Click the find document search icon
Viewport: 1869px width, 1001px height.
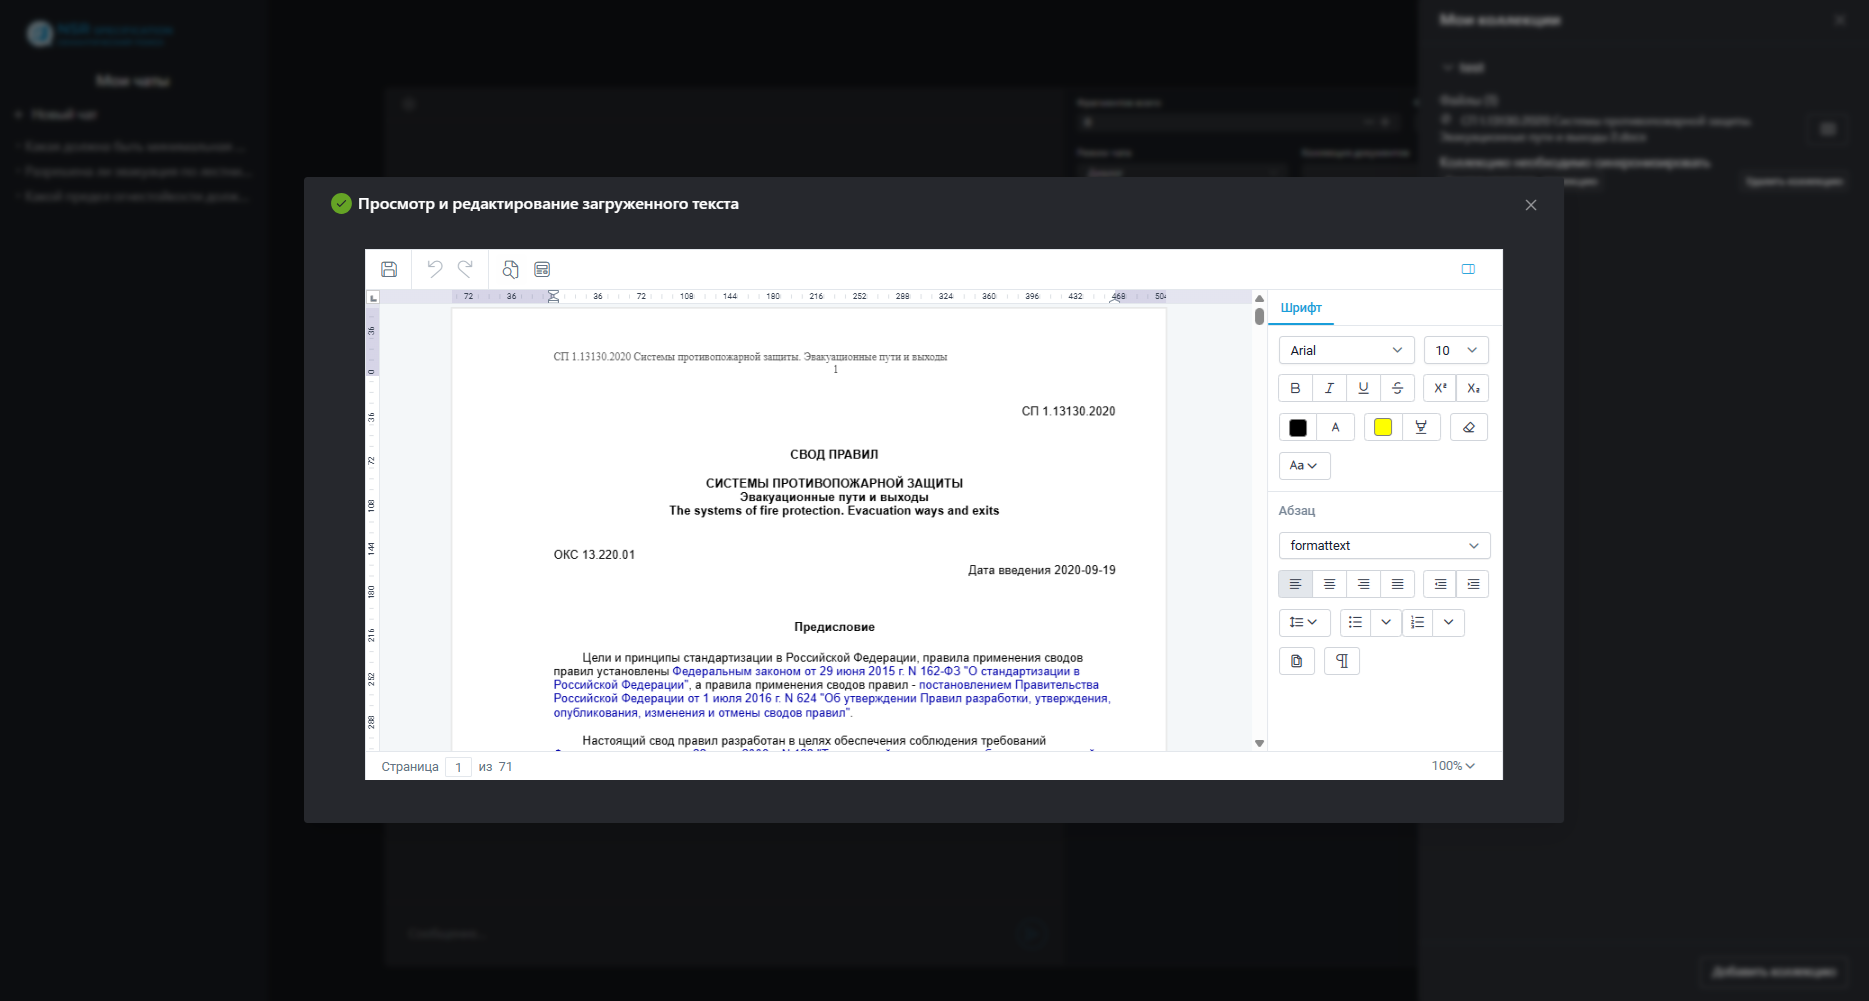(510, 269)
